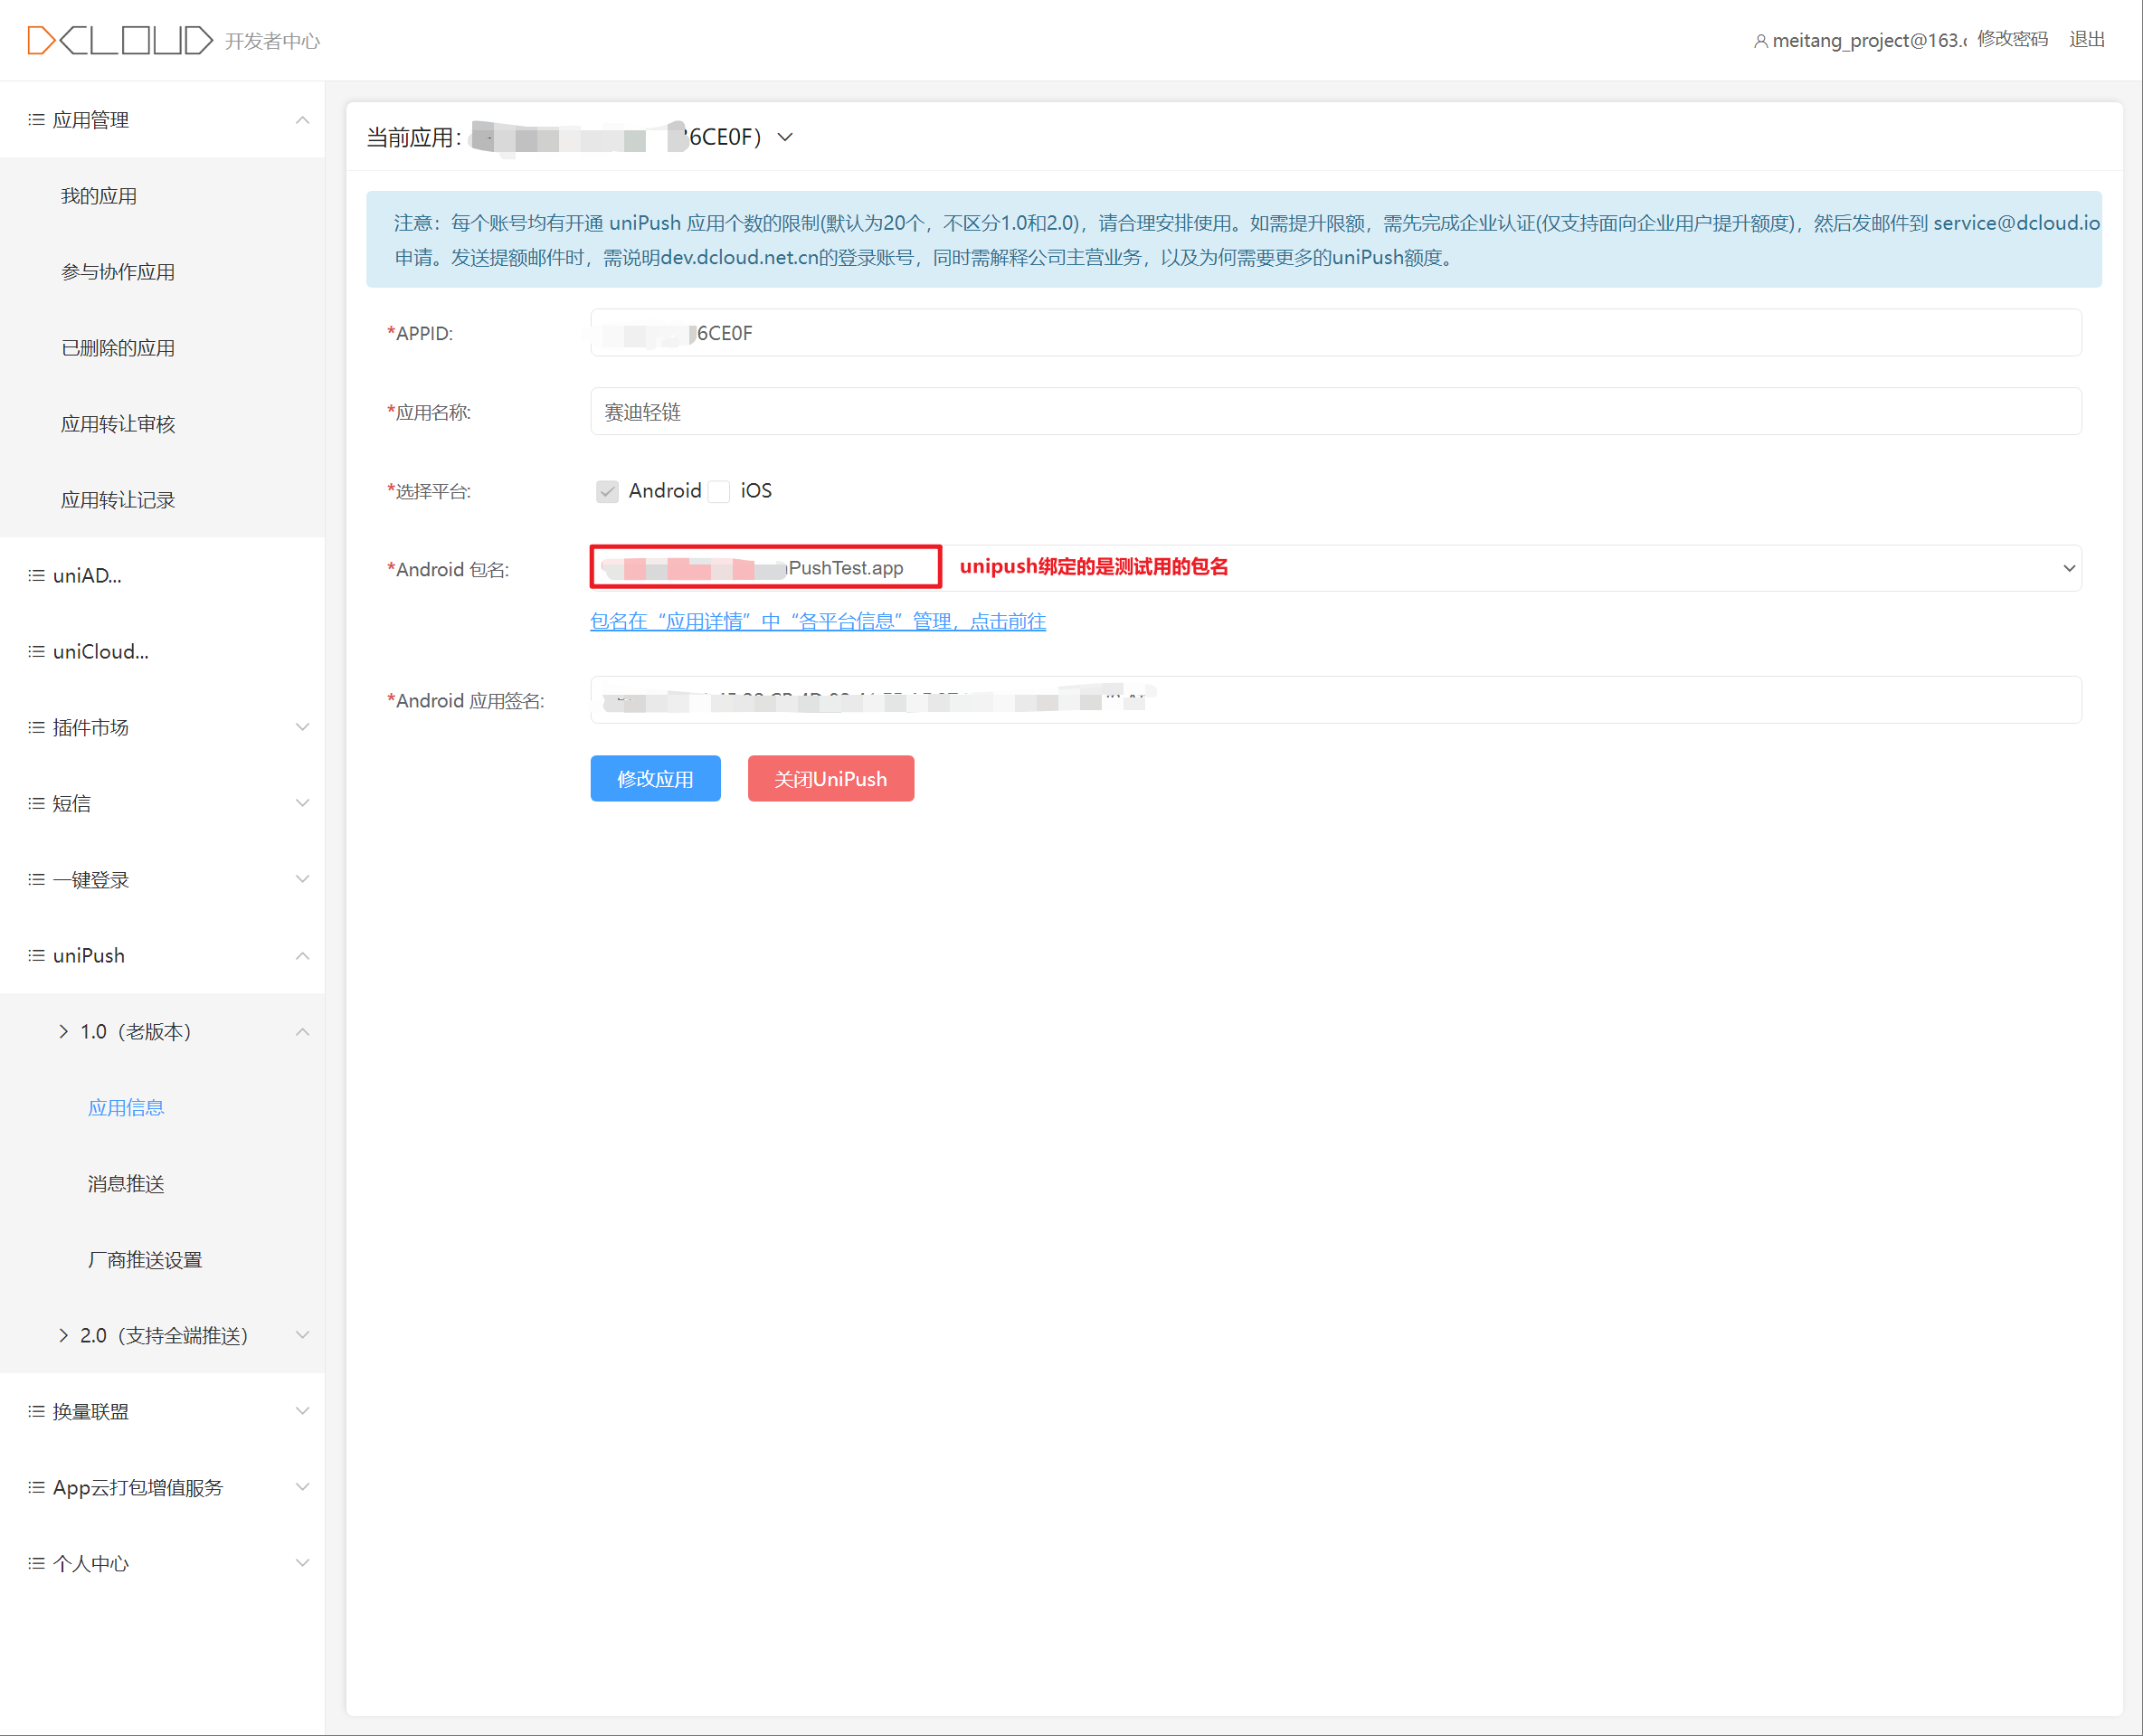This screenshot has width=2143, height=1736.
Task: Expand the 换量联盟 section chevron
Action: coord(302,1412)
